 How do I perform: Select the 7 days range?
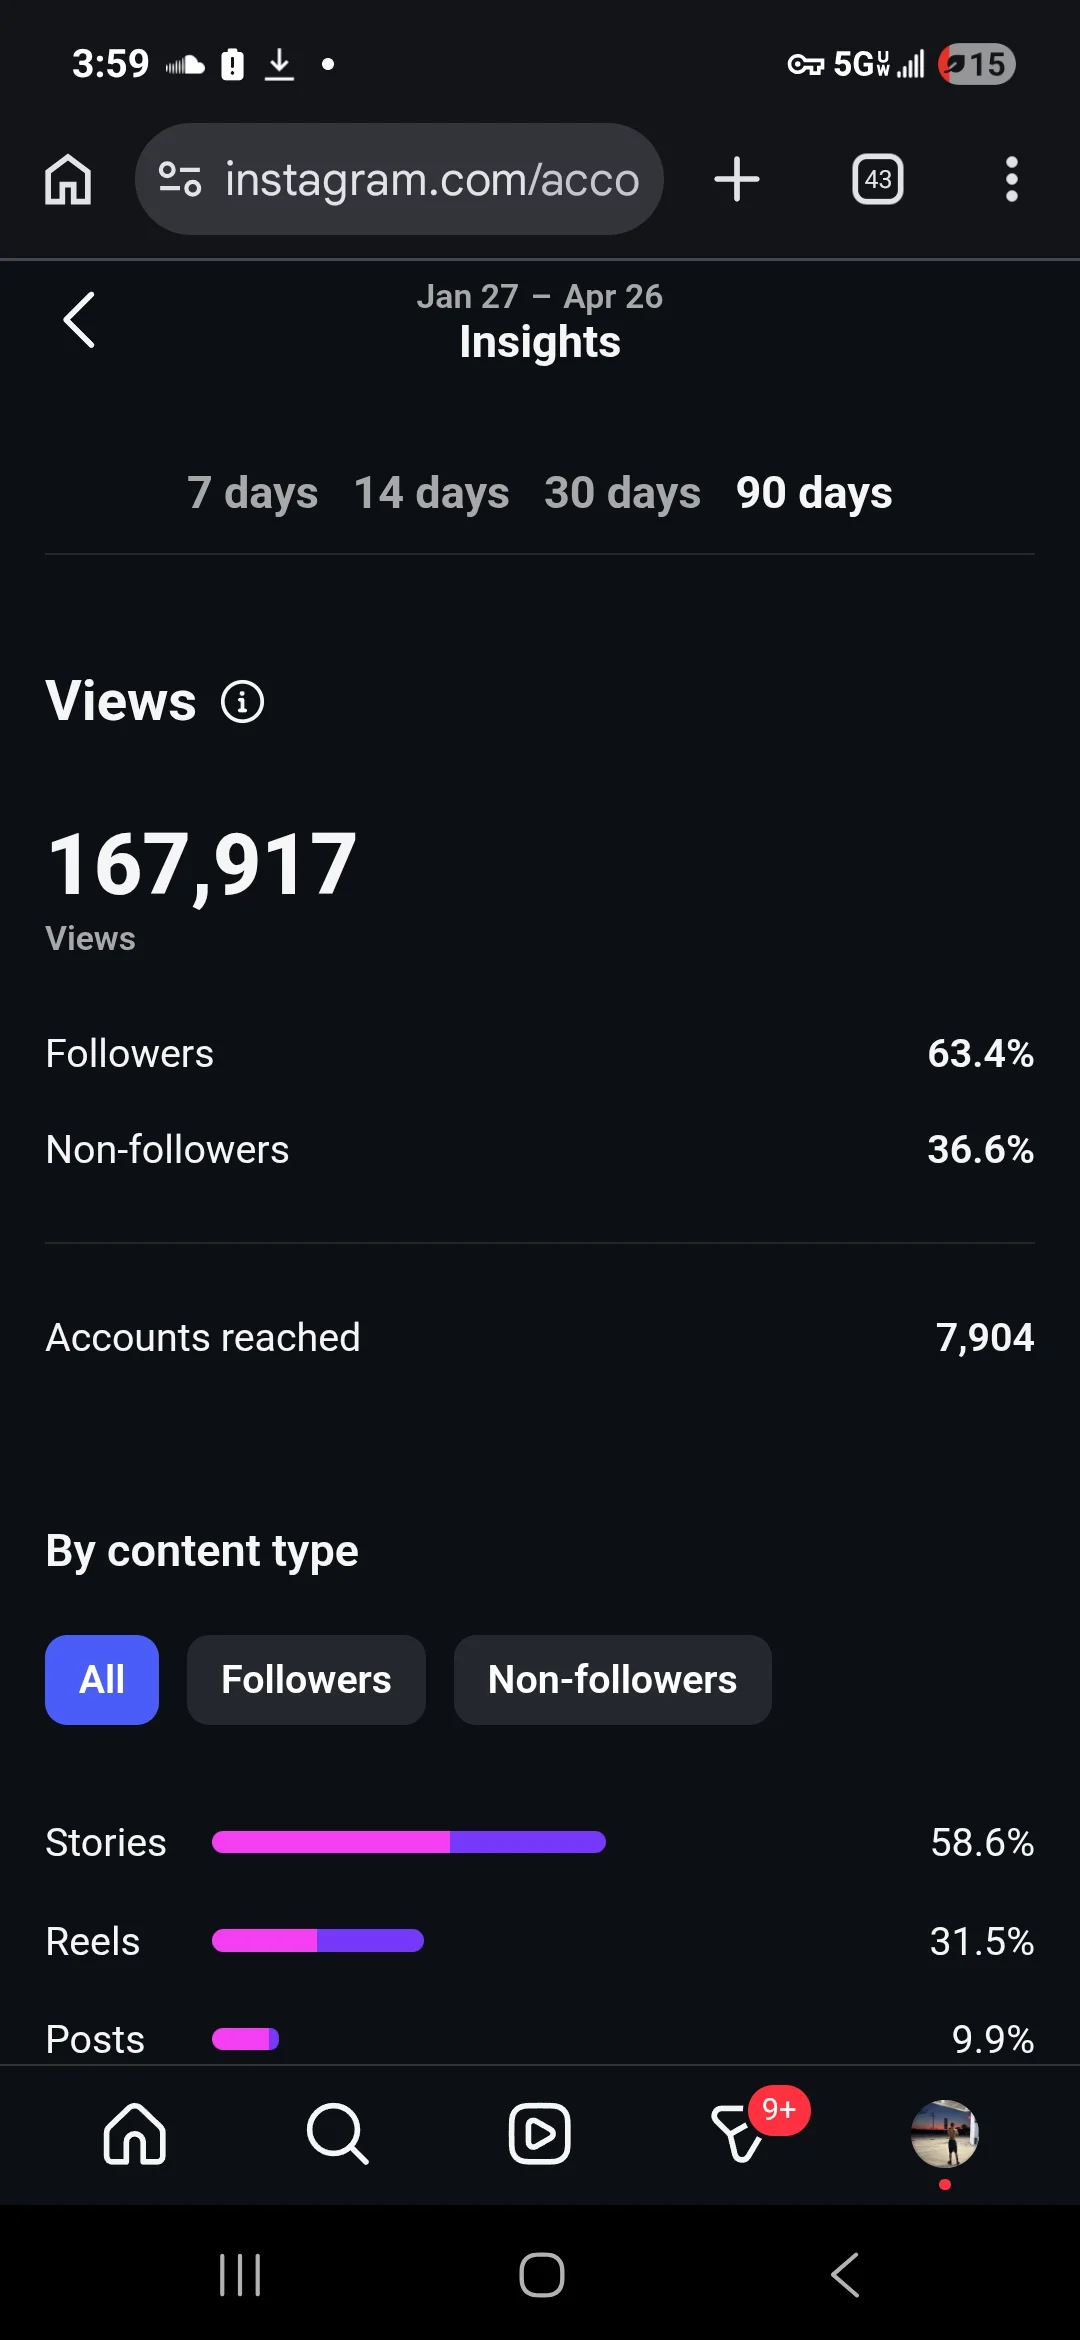(x=252, y=493)
